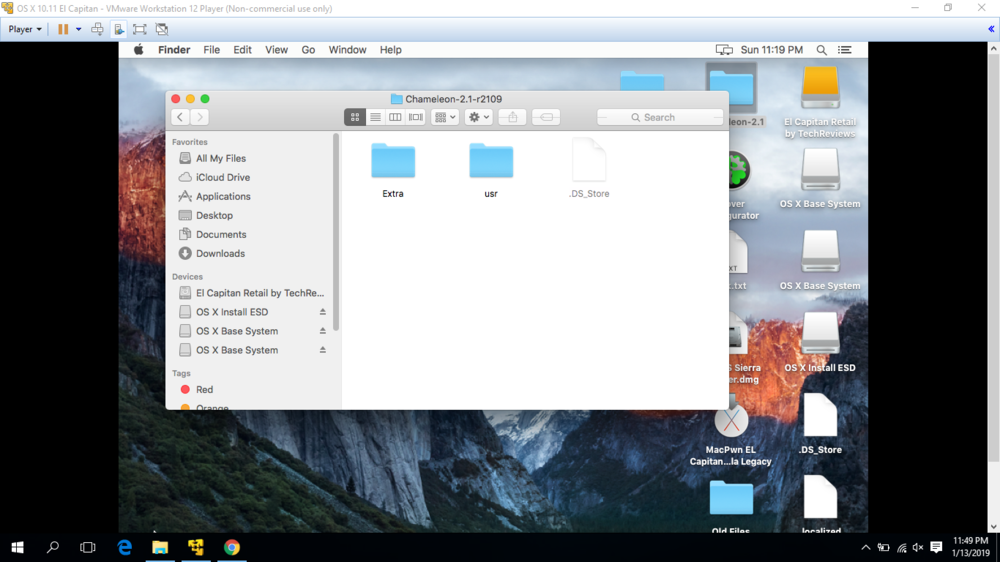The image size is (1000, 562).
Task: Eject the OS X Install ESD volume
Action: [322, 312]
